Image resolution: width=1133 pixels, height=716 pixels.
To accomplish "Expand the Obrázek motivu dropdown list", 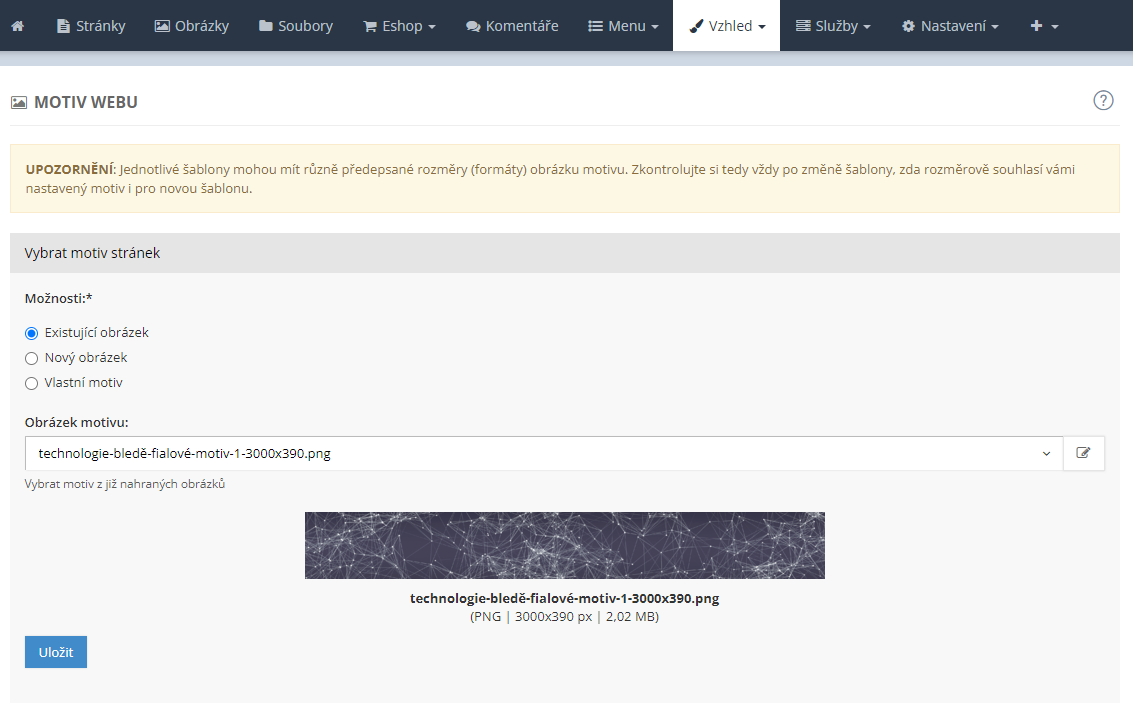I will (x=543, y=453).
